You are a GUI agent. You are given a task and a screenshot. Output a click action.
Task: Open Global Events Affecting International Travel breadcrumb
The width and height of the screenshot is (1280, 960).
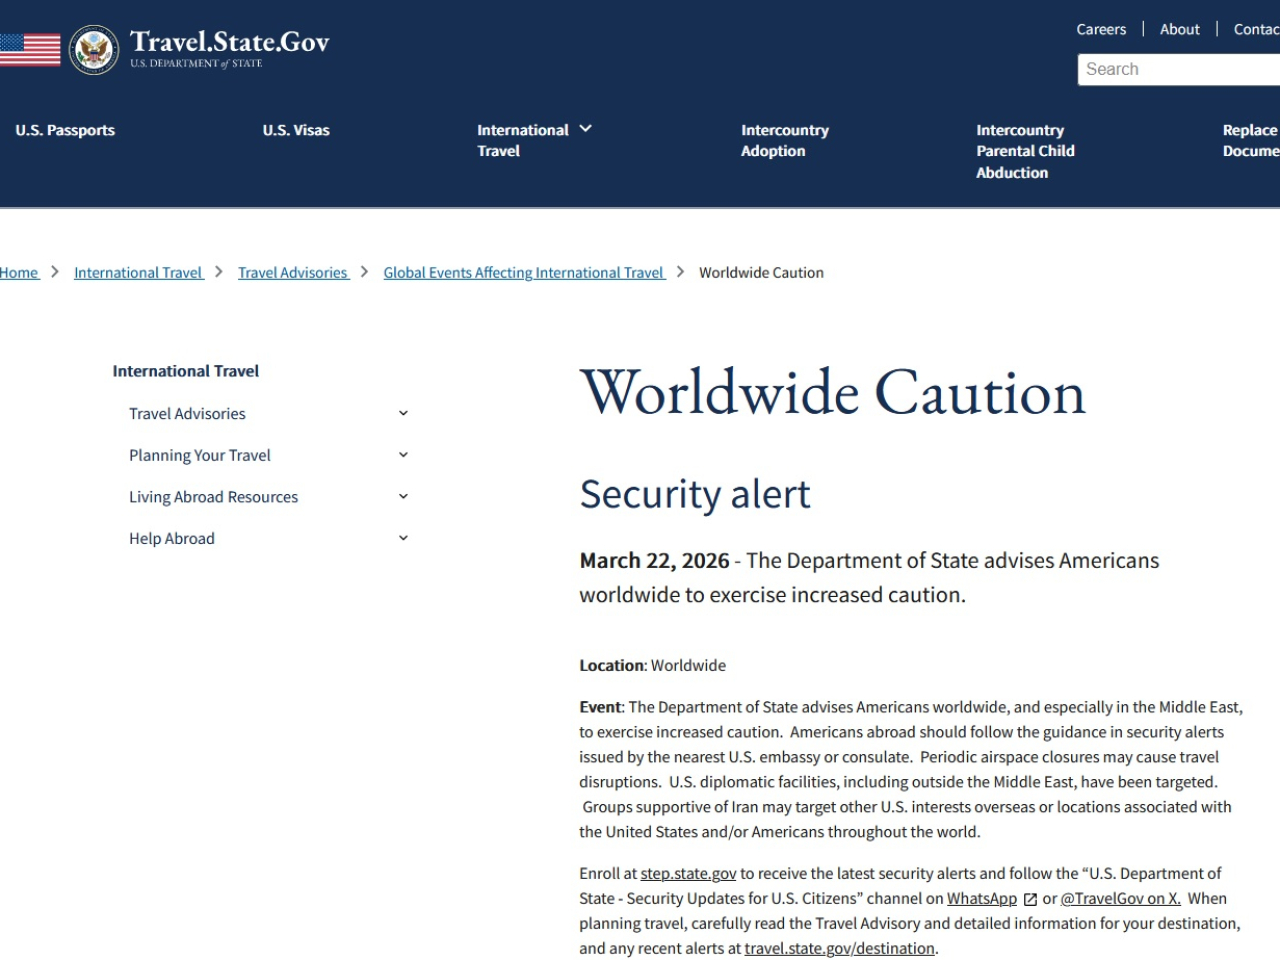click(x=524, y=272)
